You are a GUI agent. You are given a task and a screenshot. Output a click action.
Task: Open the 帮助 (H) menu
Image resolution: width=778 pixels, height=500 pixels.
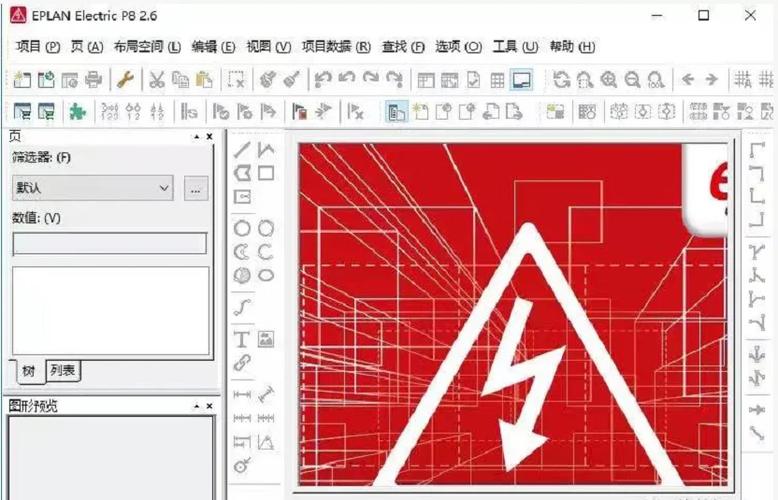tap(572, 47)
